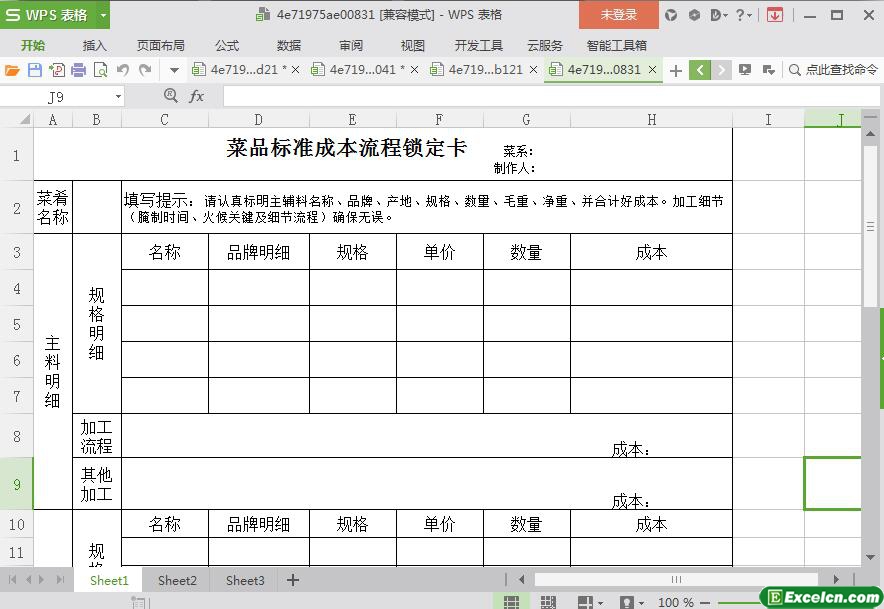This screenshot has width=884, height=609.
Task: Add a new sheet with plus button
Action: (x=293, y=580)
